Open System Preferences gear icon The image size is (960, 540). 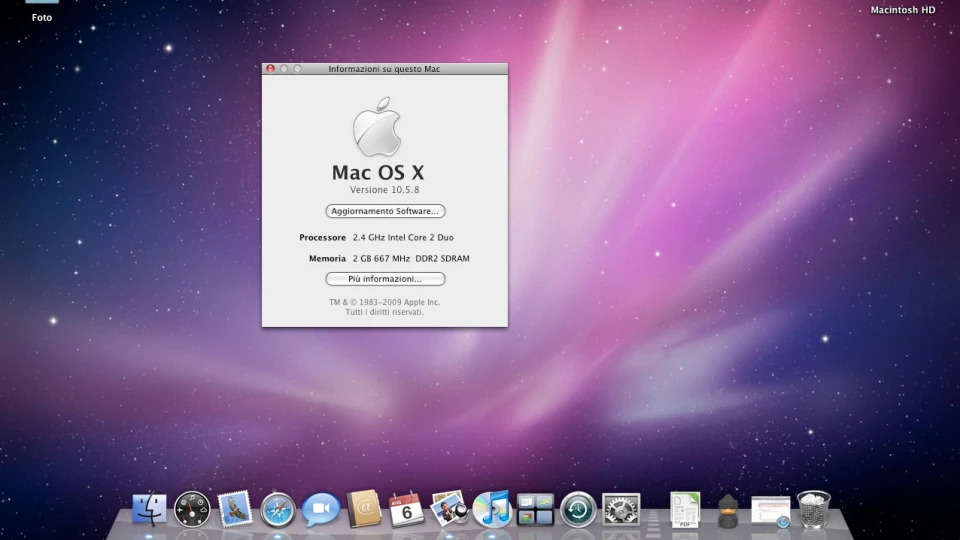(621, 509)
